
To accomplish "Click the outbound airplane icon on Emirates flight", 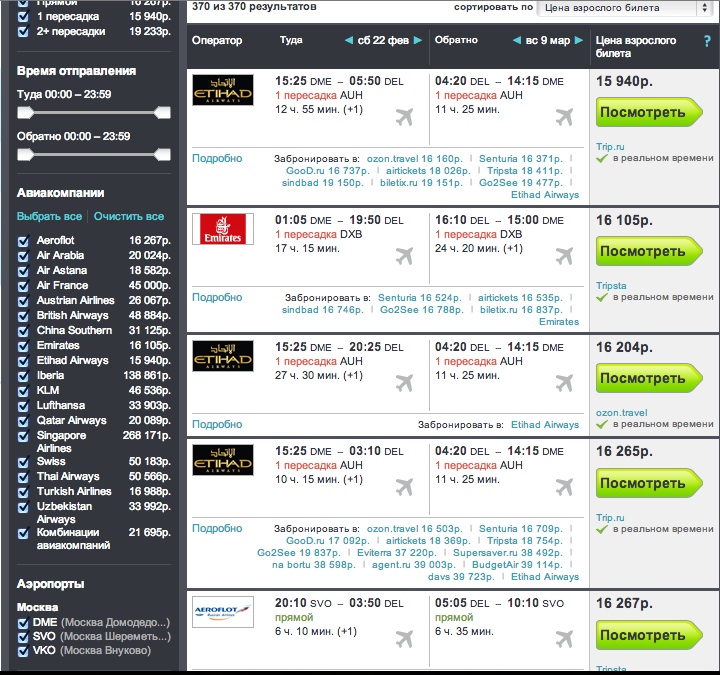I will click(405, 257).
